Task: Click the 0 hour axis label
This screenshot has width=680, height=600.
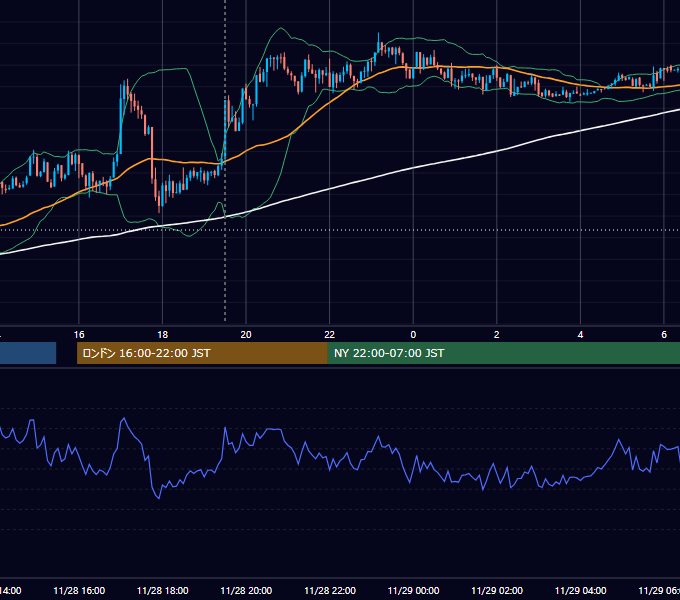Action: tap(413, 335)
